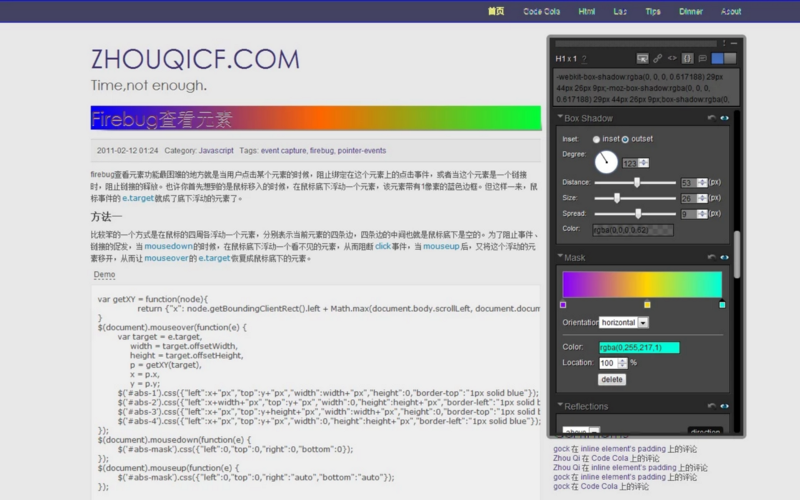This screenshot has width=800, height=500.
Task: Select the outset radio button
Action: point(625,139)
